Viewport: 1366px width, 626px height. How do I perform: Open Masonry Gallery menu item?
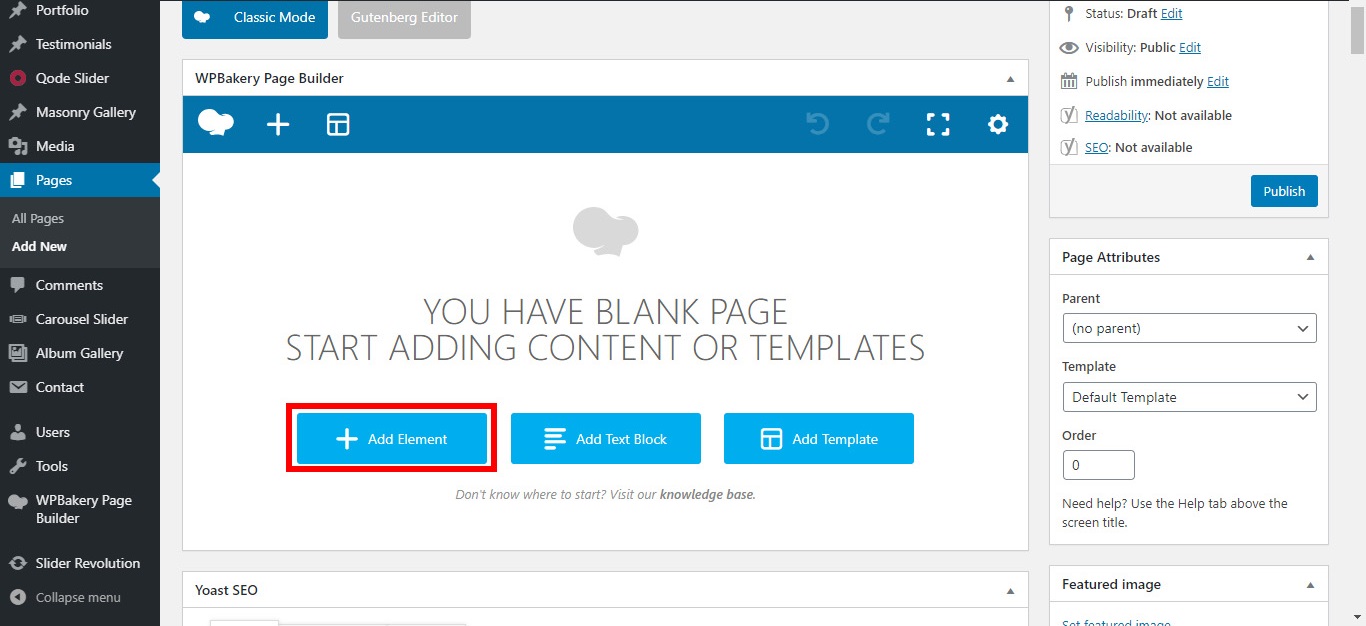click(x=80, y=112)
